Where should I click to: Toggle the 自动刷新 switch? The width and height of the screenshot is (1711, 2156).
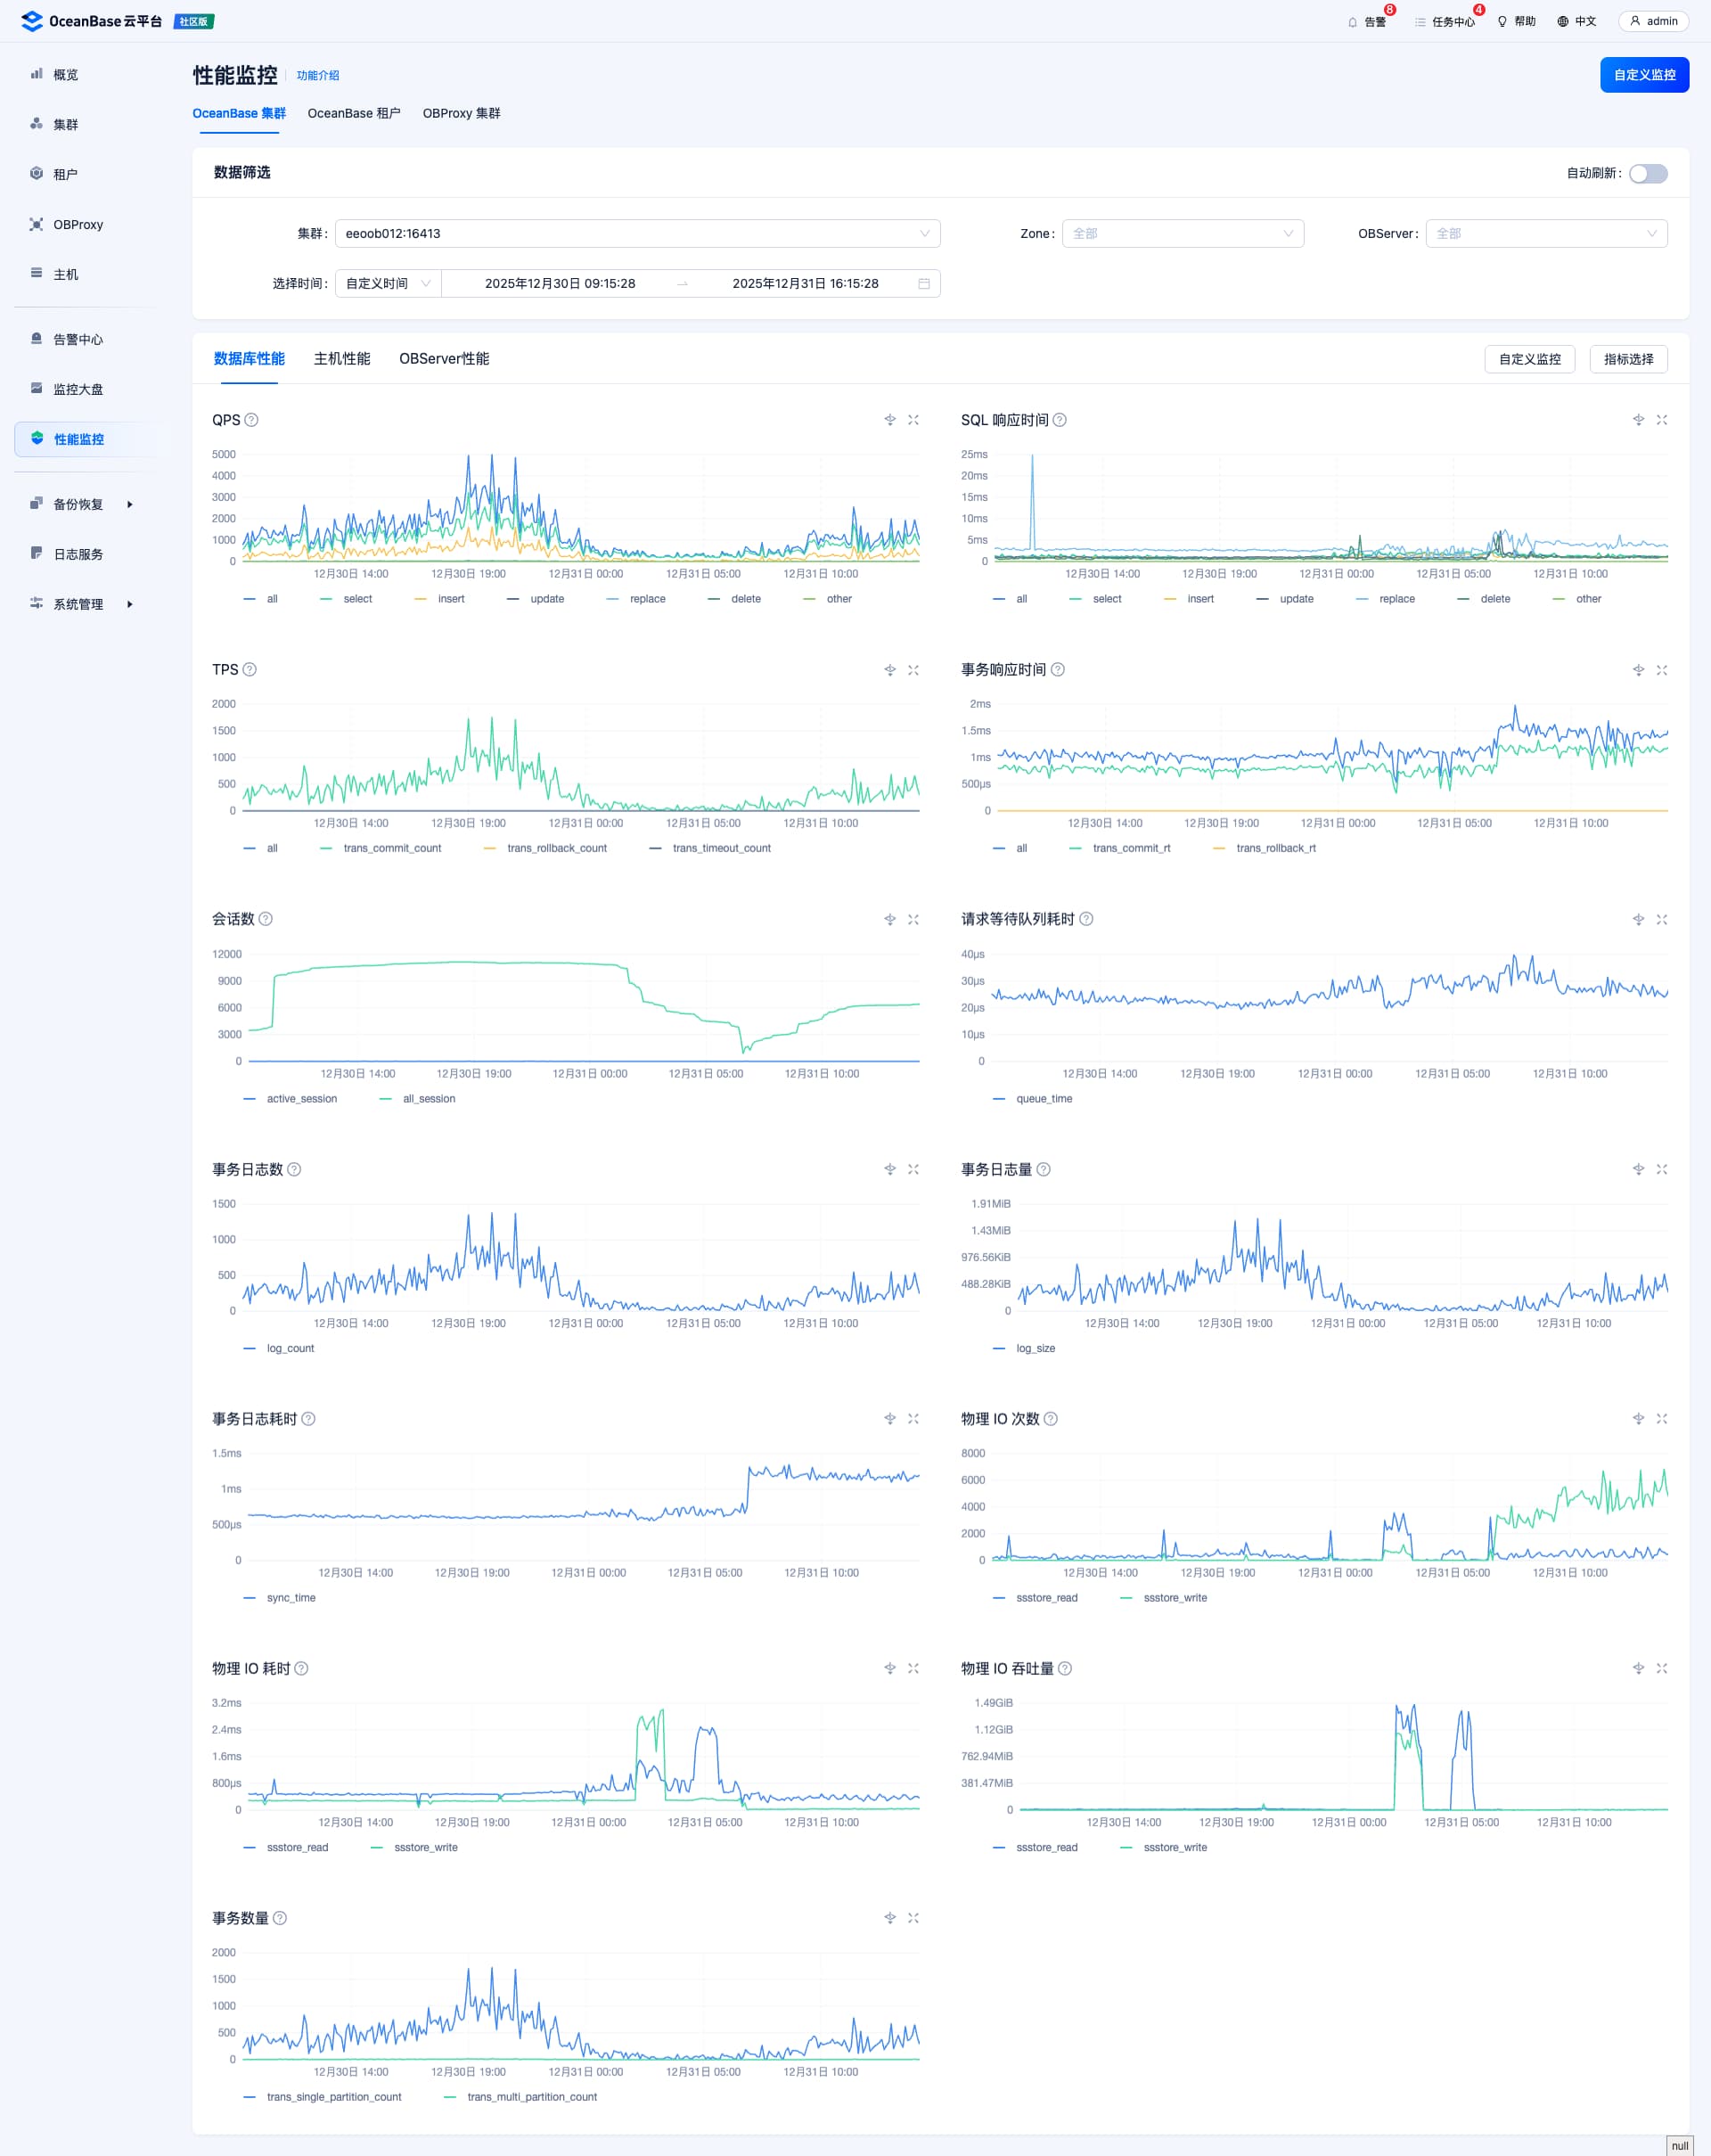pyautogui.click(x=1648, y=174)
